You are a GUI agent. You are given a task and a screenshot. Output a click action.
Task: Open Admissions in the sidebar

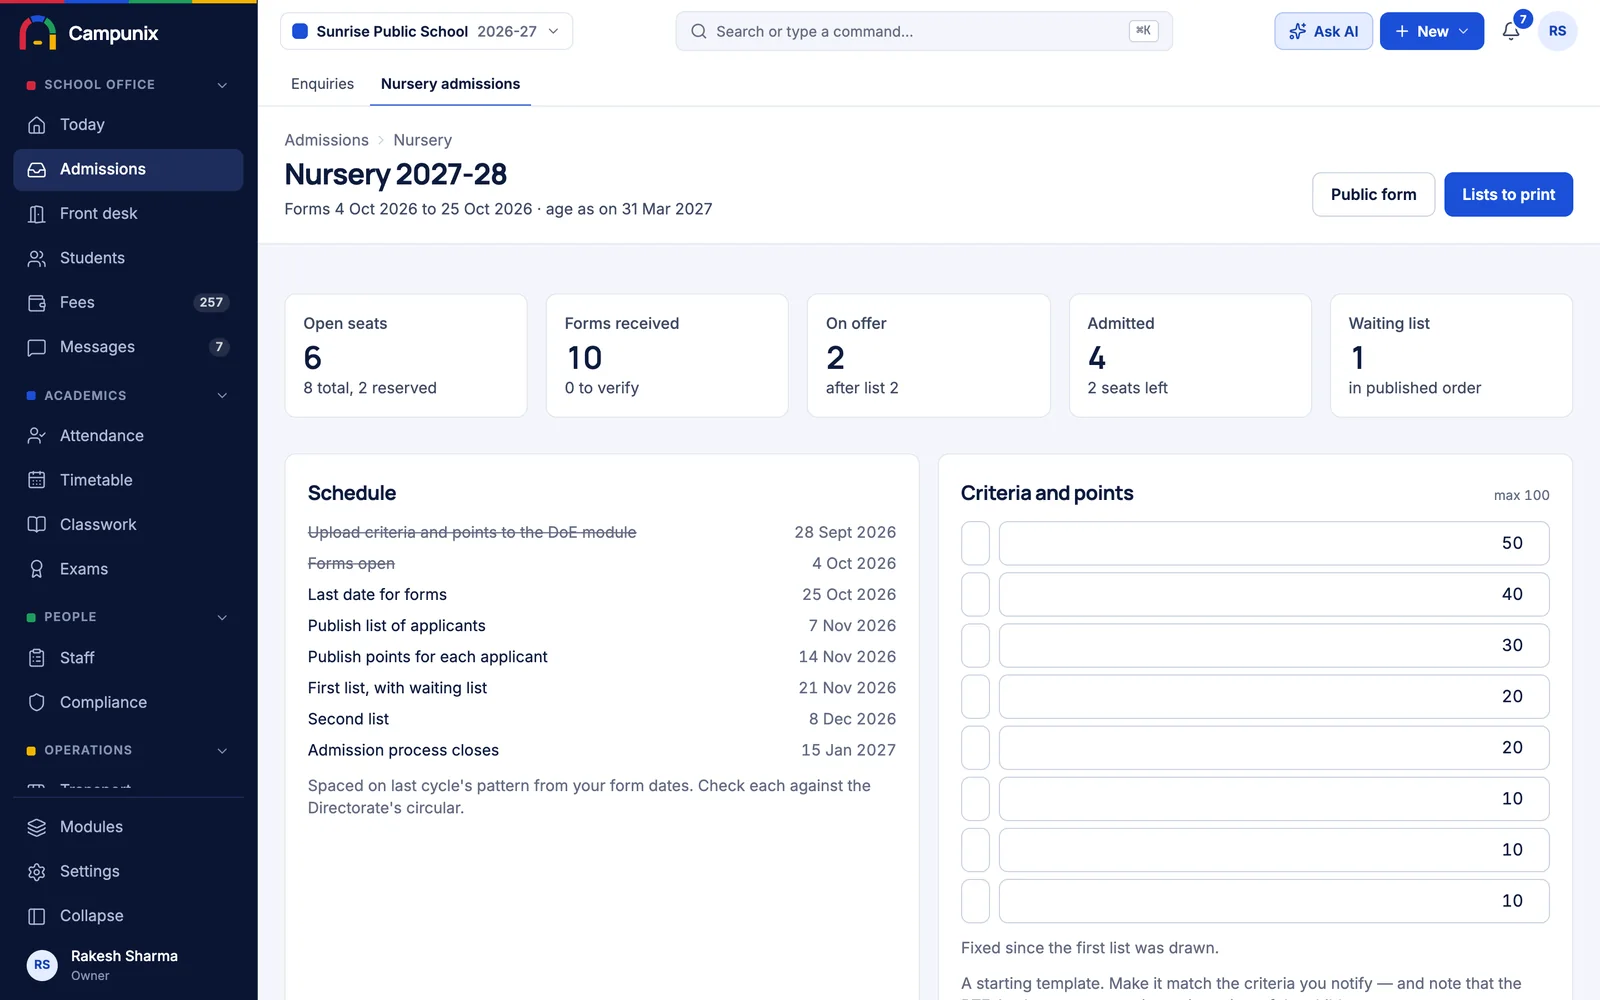point(128,169)
